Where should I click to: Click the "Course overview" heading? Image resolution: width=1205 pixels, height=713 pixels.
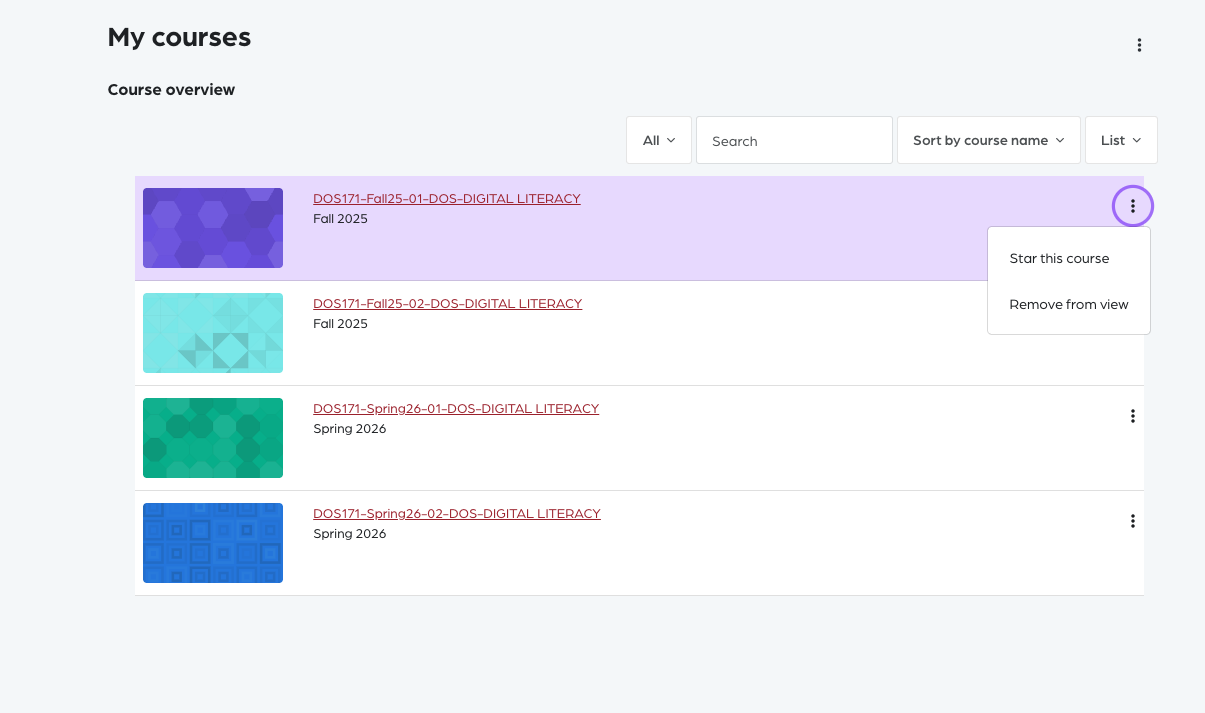[171, 90]
